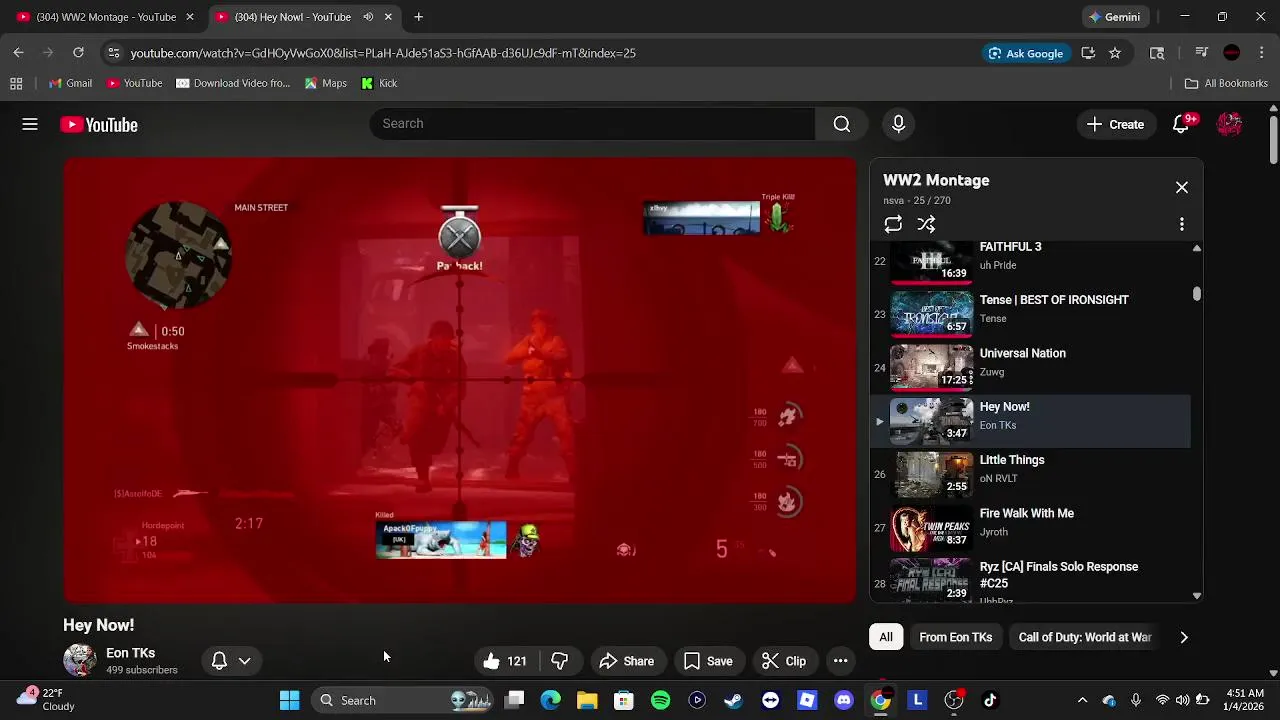This screenshot has width=1280, height=720.
Task: Mute the Hey Now! tab audio icon
Action: (368, 17)
